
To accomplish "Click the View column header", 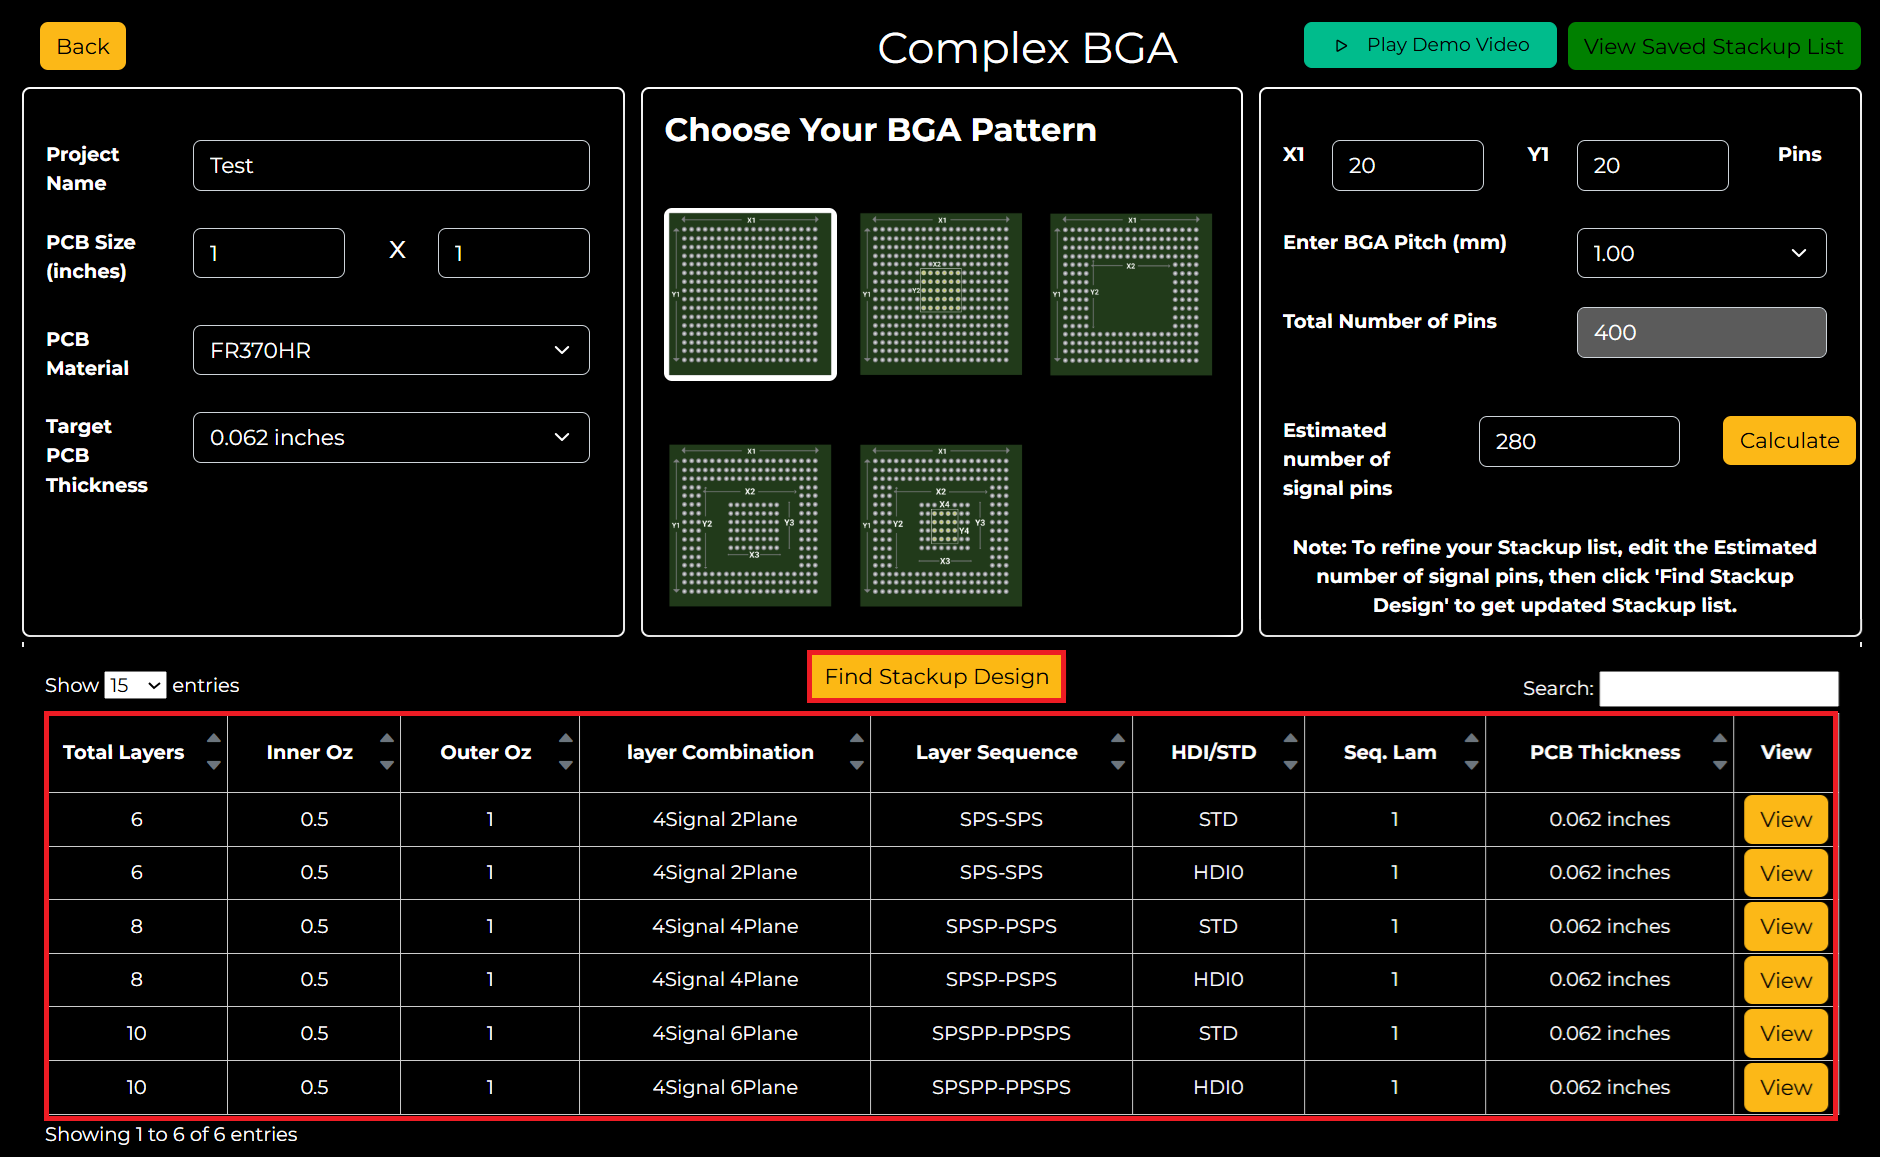I will click(x=1786, y=752).
